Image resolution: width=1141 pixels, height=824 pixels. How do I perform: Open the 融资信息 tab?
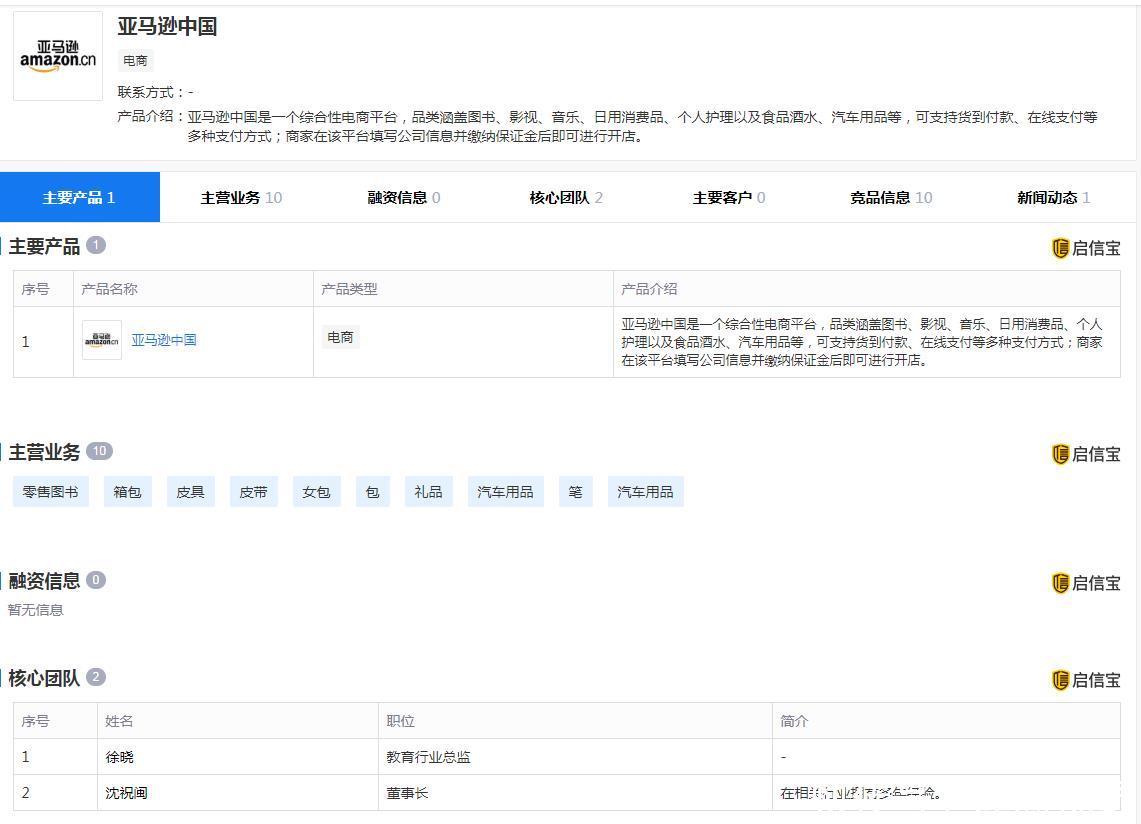(403, 197)
